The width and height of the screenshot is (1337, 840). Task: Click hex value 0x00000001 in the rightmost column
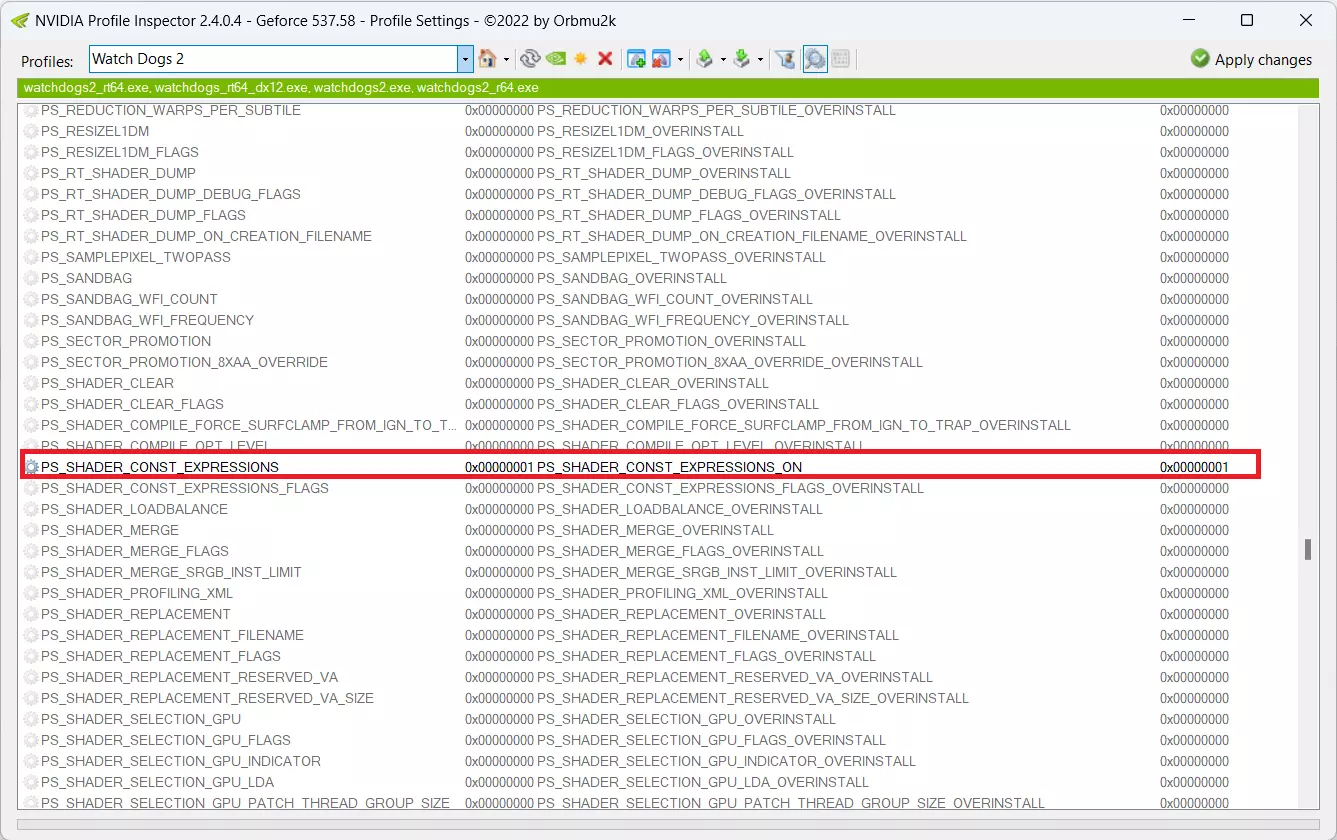[1194, 467]
